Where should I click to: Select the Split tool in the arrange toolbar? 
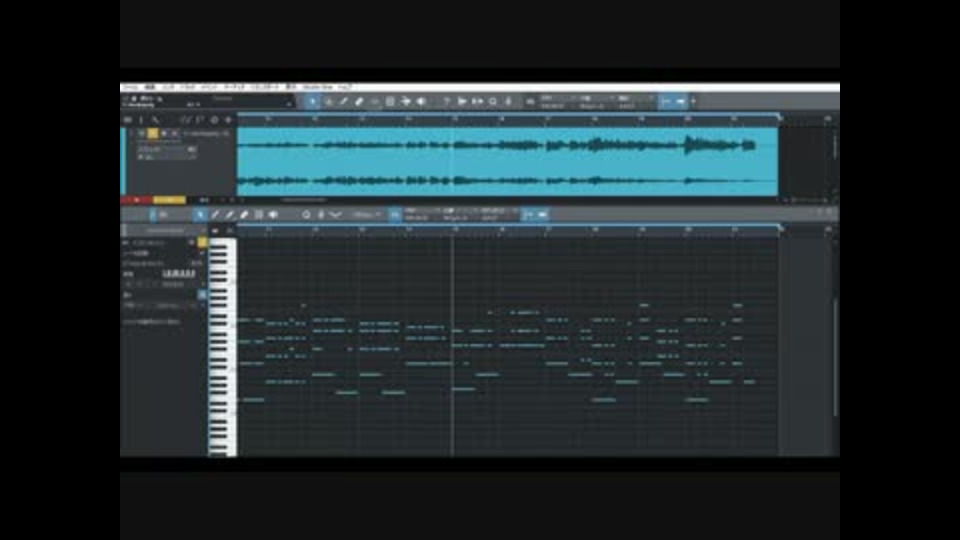[344, 102]
